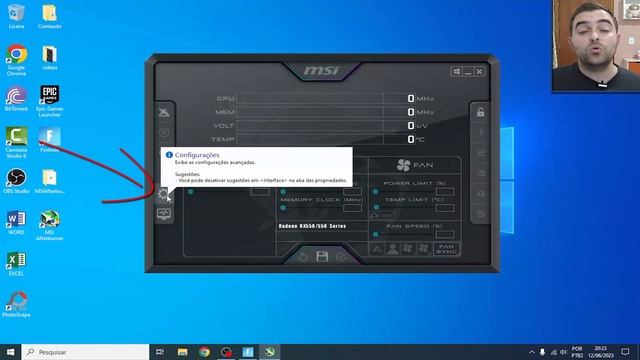Click the reset settings icon
Screen dimensions: 640x360
click(303, 257)
